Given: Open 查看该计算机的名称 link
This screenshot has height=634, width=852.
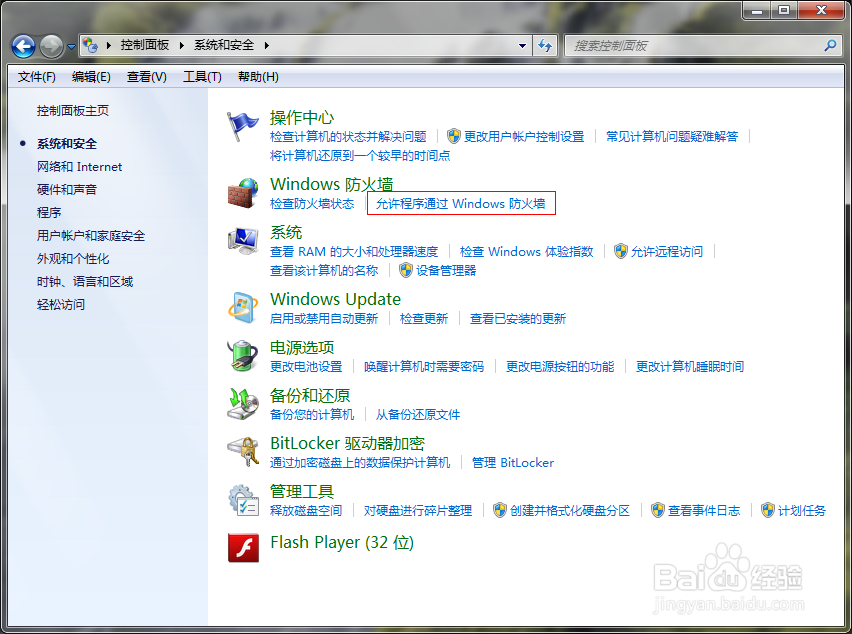Looking at the screenshot, I should point(324,270).
